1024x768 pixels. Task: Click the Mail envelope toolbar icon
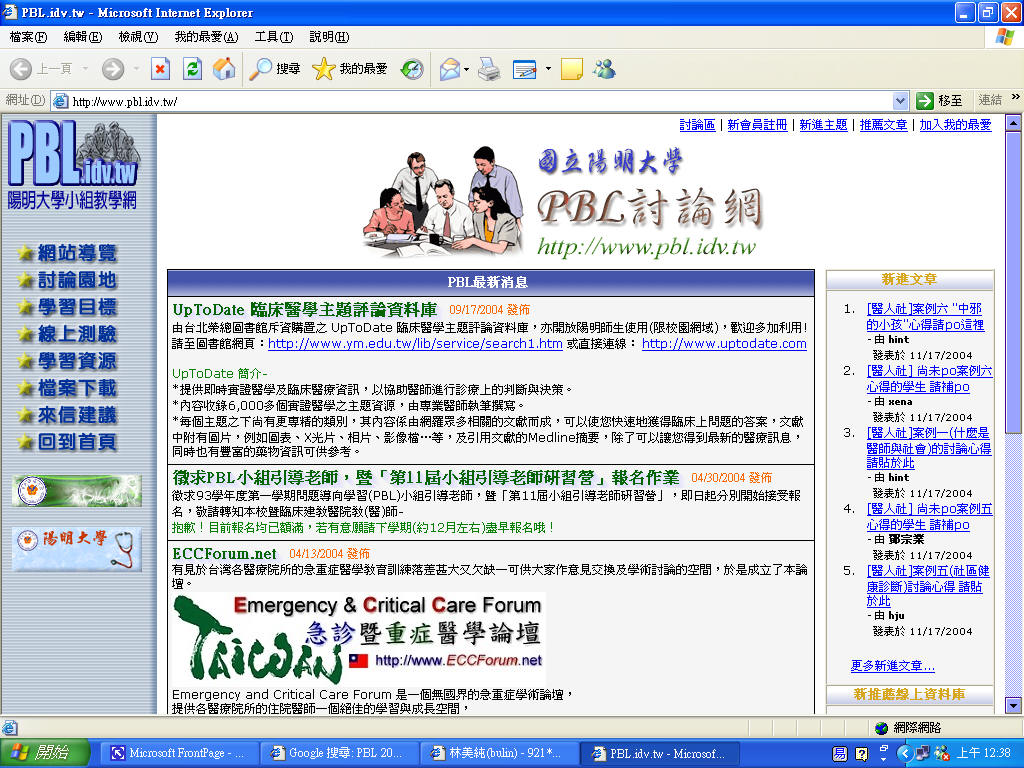tap(450, 69)
